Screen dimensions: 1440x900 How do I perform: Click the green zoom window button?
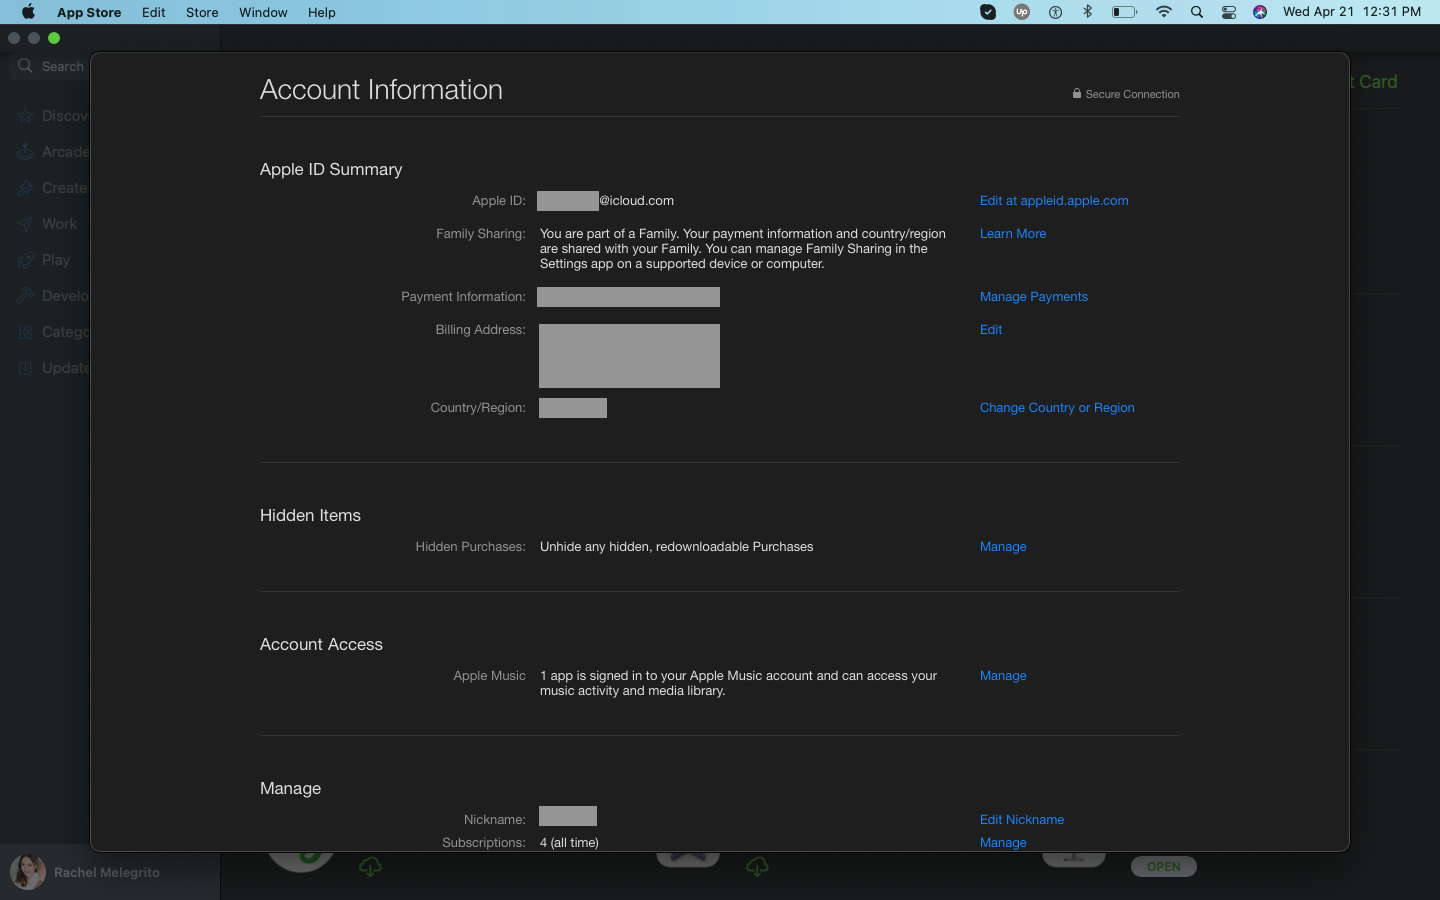54,38
